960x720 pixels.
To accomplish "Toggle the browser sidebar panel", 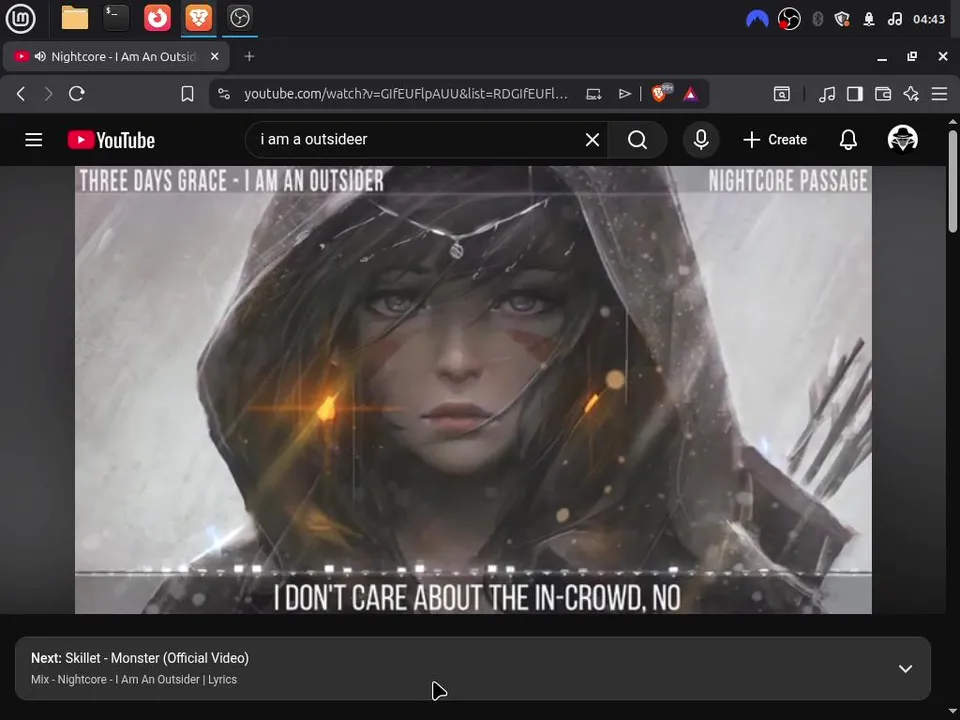I will [x=855, y=94].
